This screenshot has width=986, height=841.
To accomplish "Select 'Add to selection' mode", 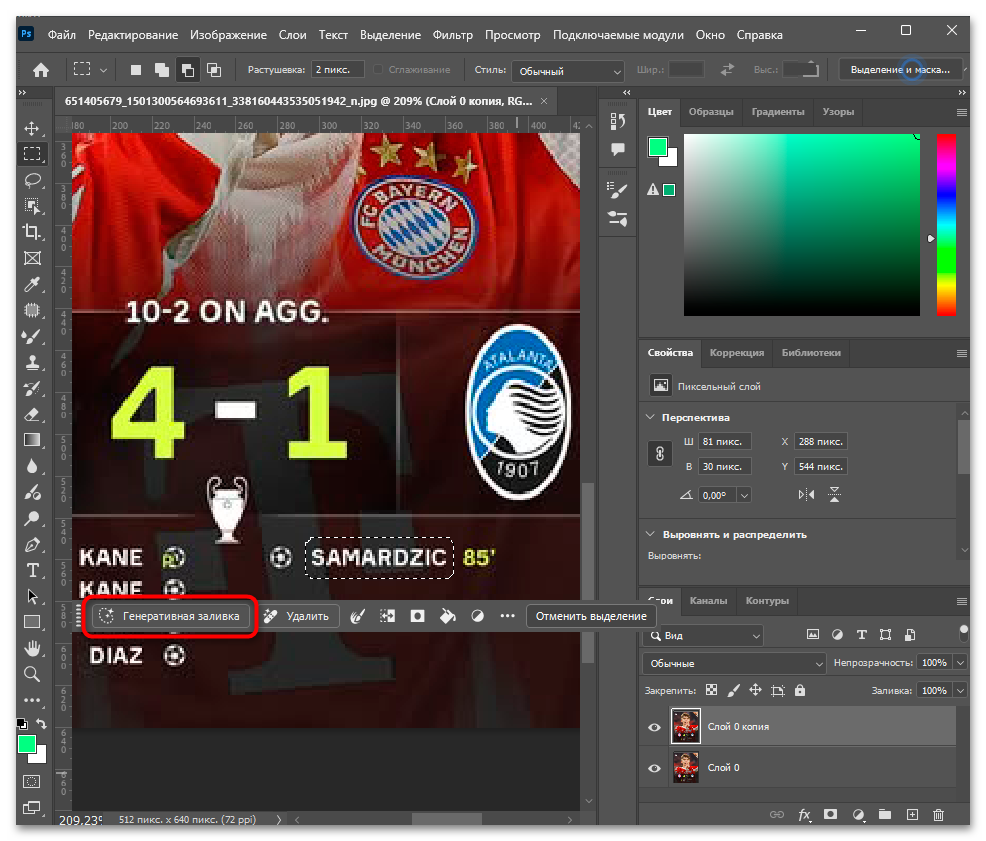I will click(x=162, y=70).
